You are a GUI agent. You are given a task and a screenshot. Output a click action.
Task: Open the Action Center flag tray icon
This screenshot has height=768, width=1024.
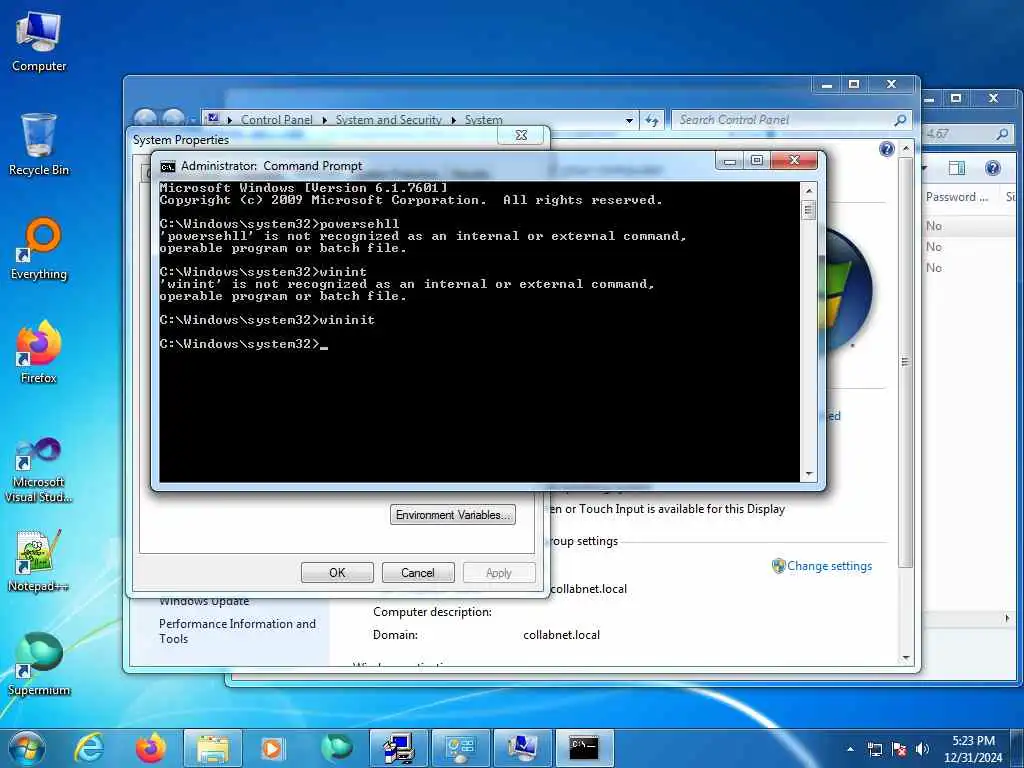pos(899,749)
